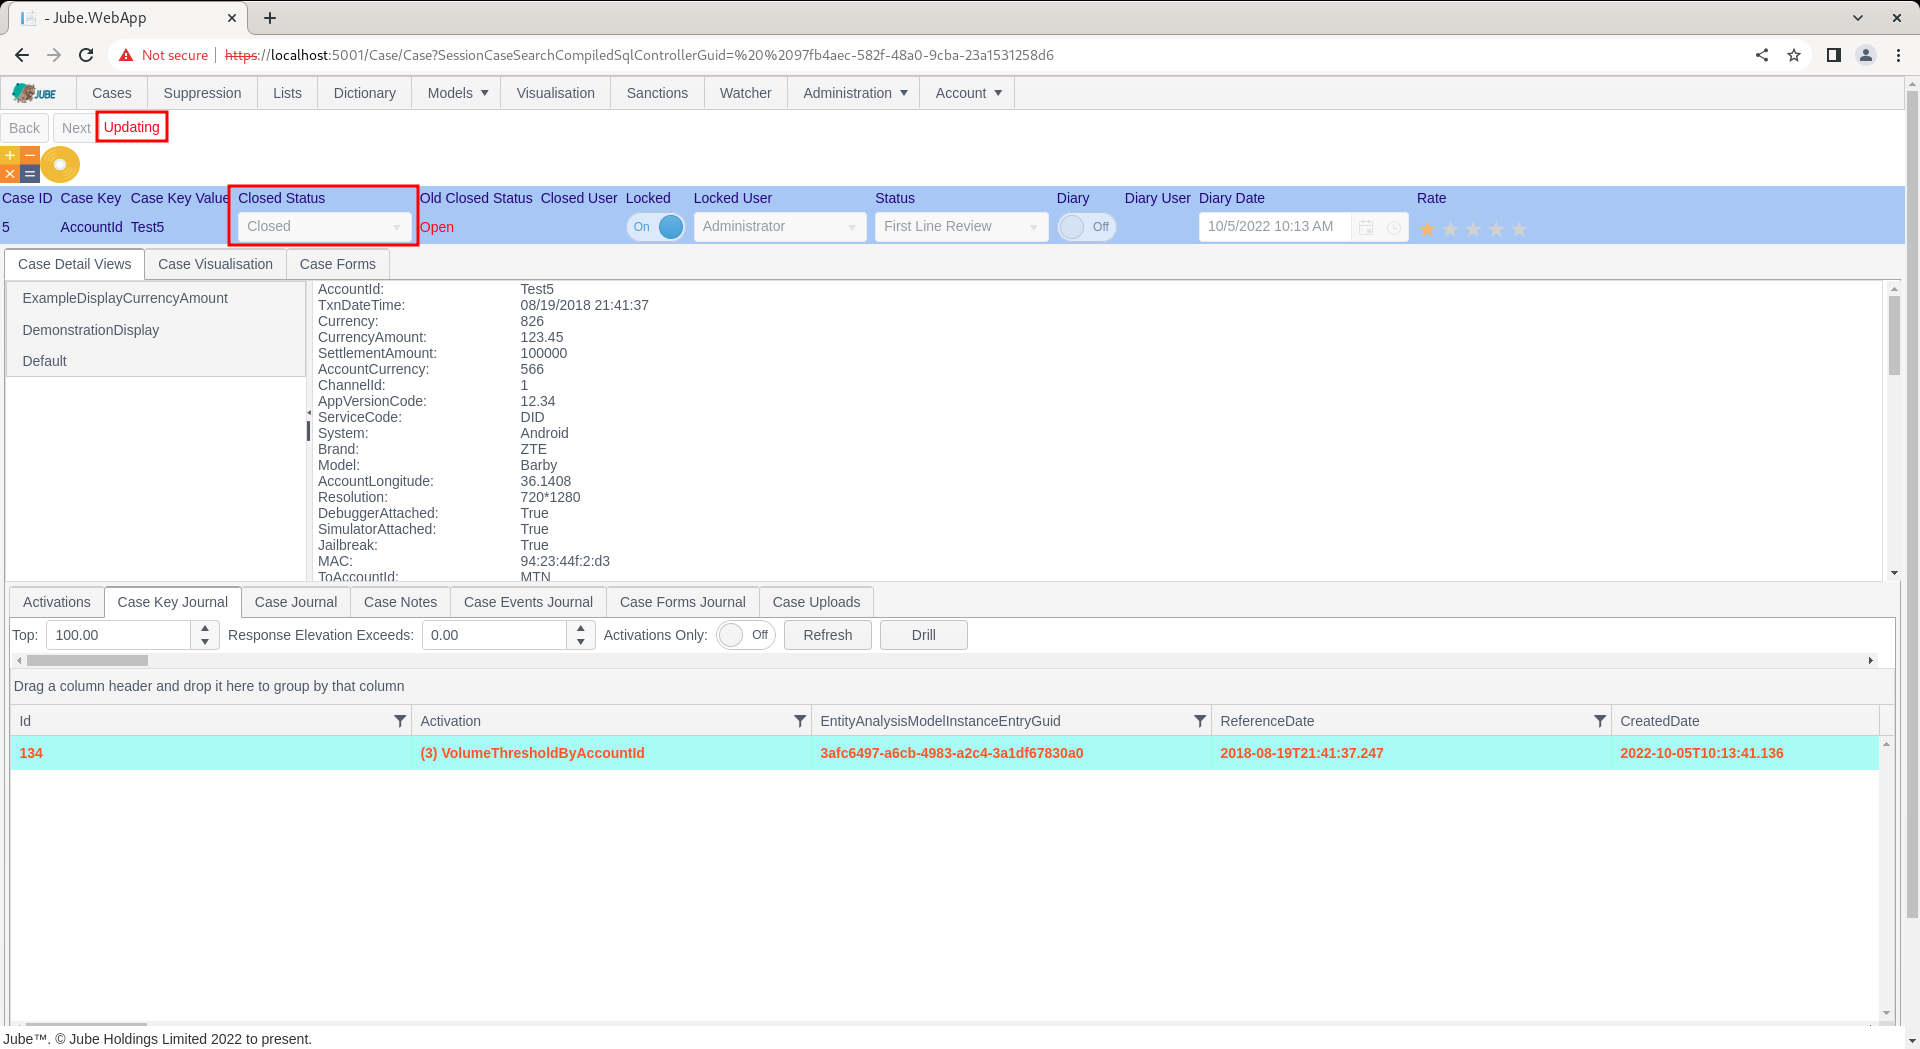Viewport: 1920px width, 1049px height.
Task: Open the Cases menu item
Action: (112, 93)
